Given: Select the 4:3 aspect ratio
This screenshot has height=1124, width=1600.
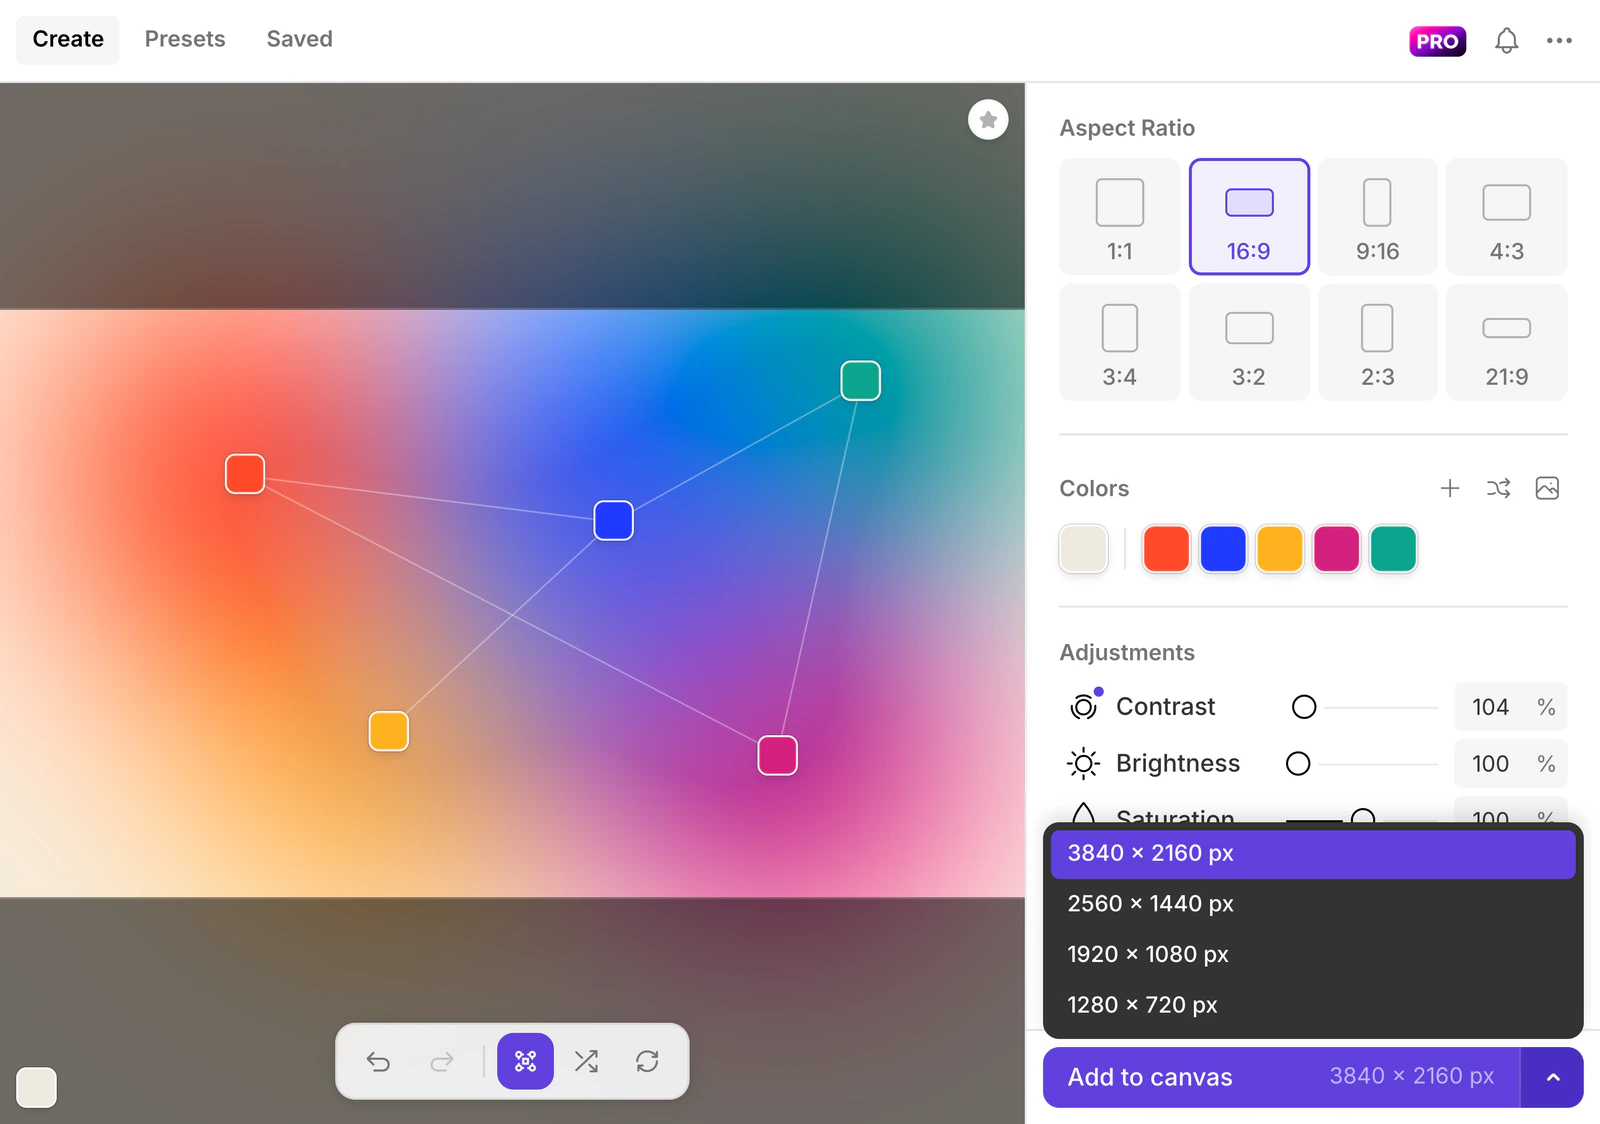Looking at the screenshot, I should (1507, 217).
